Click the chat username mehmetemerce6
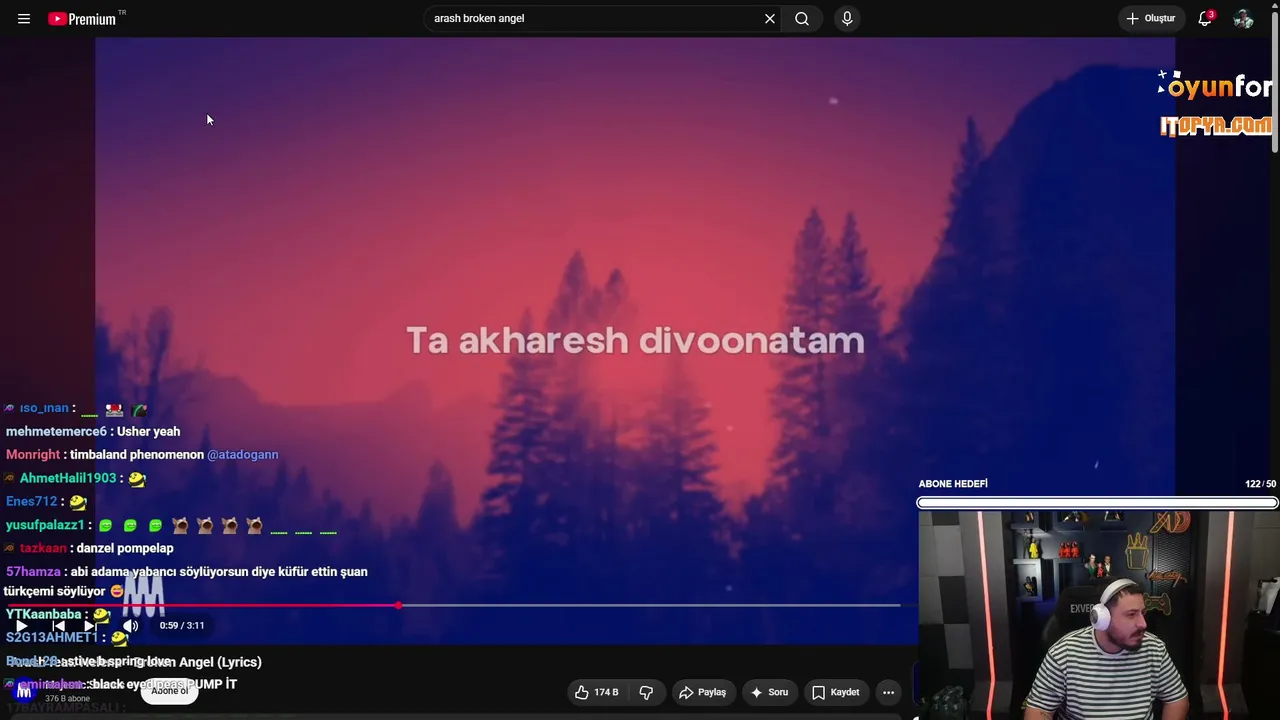The image size is (1280, 720). coord(56,432)
